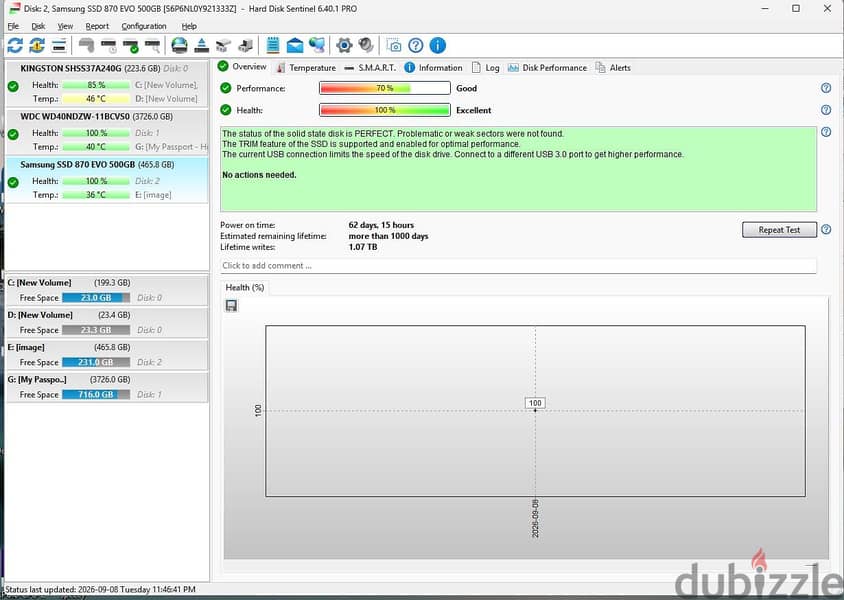Click the disk icon with green checkmark

(131, 46)
